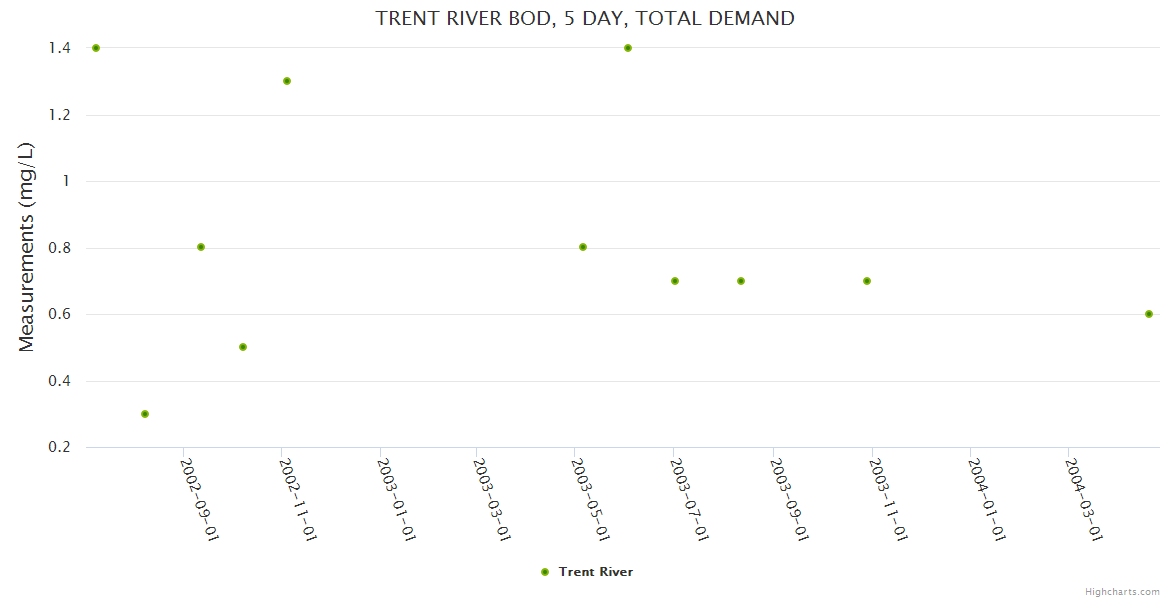Select the rightmost data point at 0.6 mg/L
The width and height of the screenshot is (1170, 600).
pyautogui.click(x=1149, y=314)
